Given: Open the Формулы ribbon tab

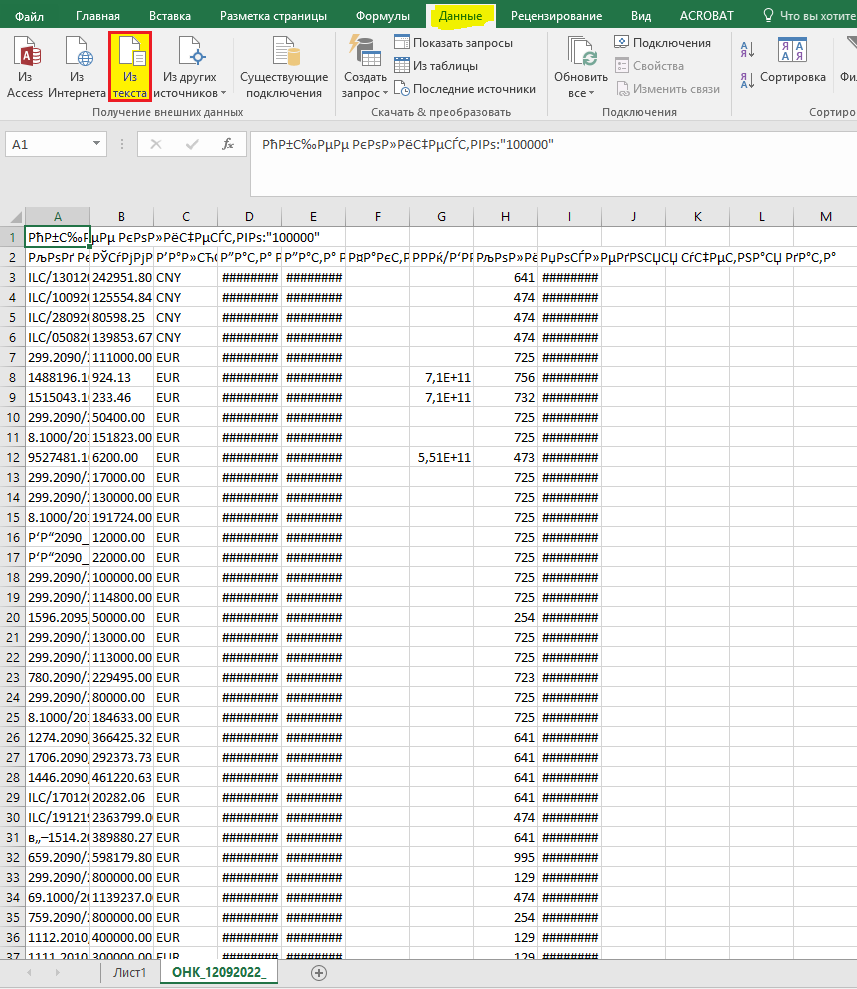Looking at the screenshot, I should [382, 16].
